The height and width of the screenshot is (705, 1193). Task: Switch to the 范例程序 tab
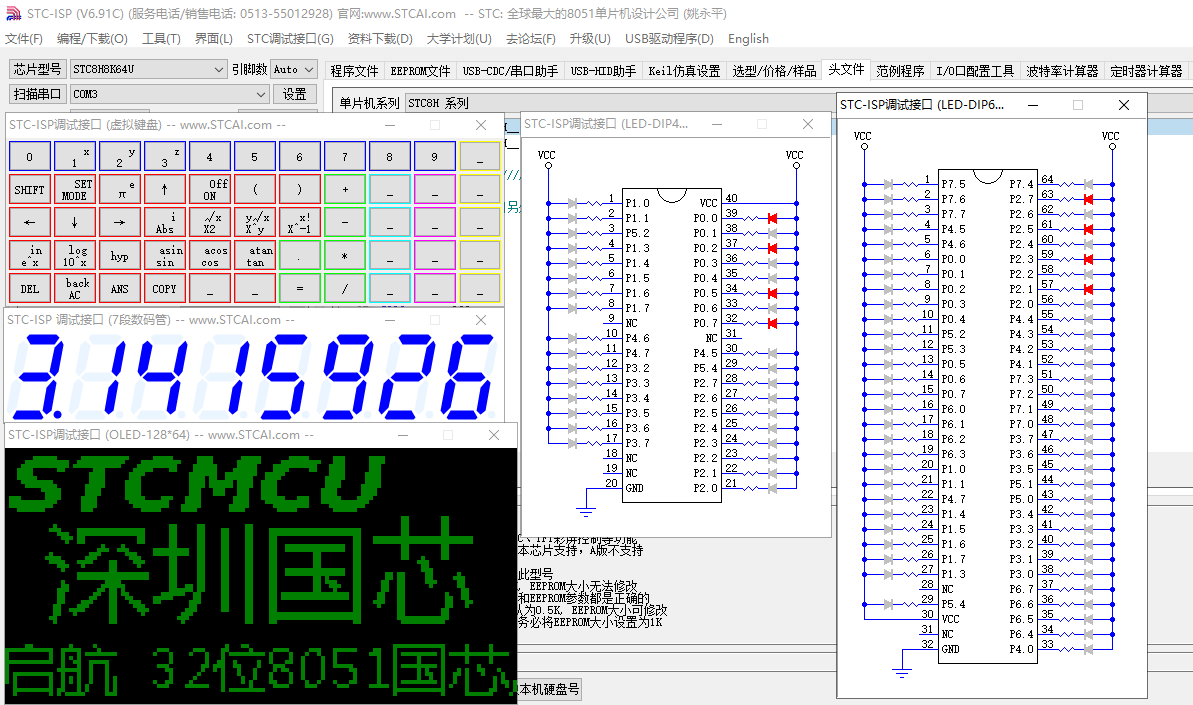(900, 71)
